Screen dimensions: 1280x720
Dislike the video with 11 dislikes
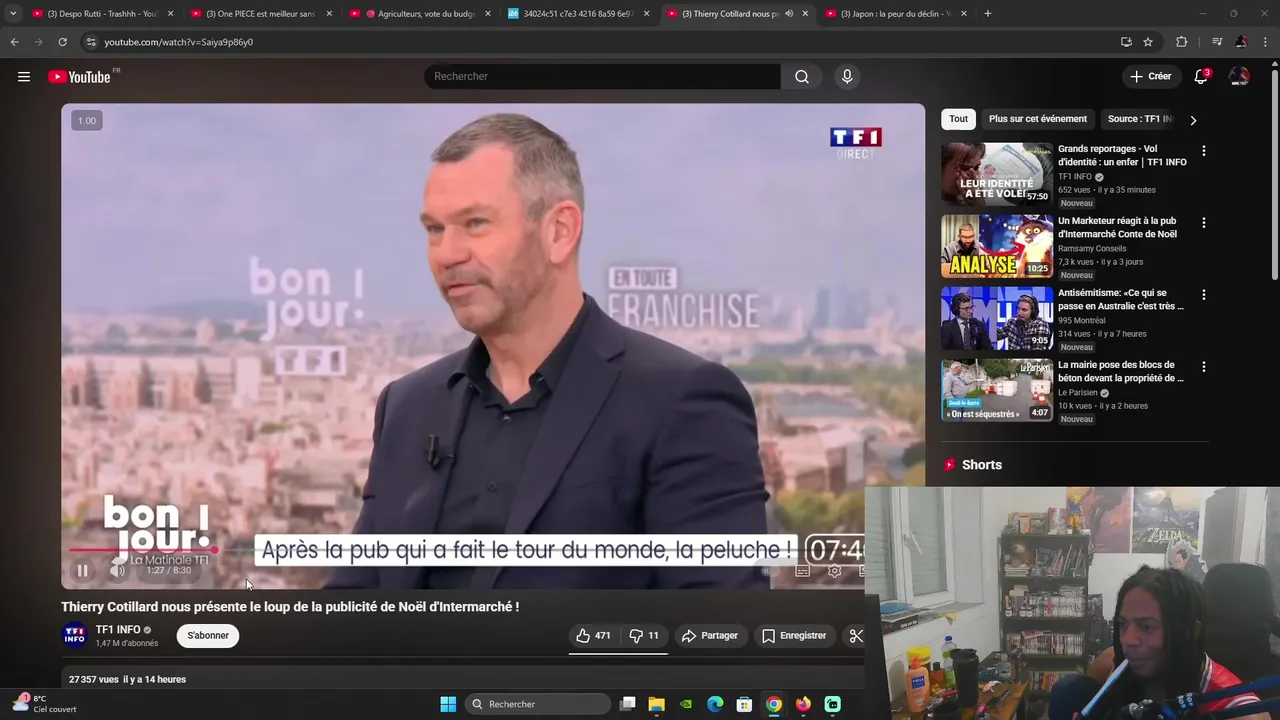(x=644, y=636)
